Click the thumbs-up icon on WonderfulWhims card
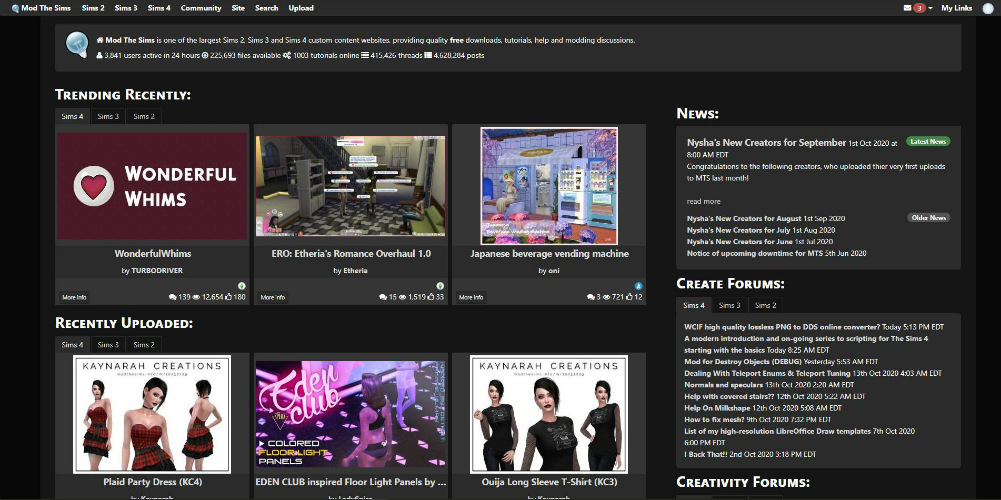Viewport: 1001px width, 500px height. (228, 297)
